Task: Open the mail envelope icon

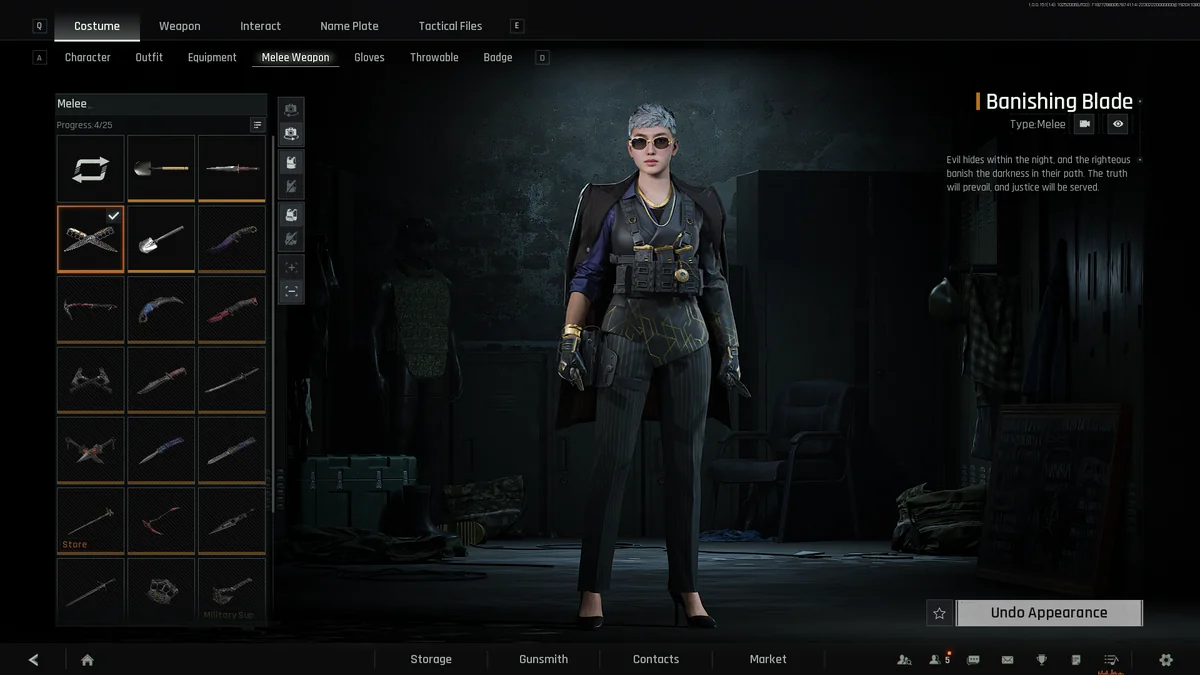Action: [1007, 660]
